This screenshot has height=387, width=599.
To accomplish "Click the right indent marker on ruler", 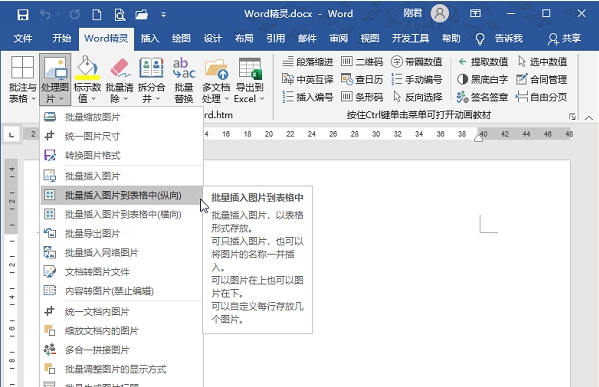I will (x=478, y=138).
